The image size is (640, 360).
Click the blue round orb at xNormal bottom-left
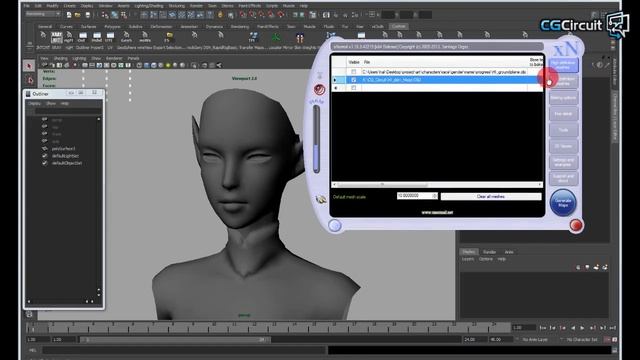pos(335,225)
